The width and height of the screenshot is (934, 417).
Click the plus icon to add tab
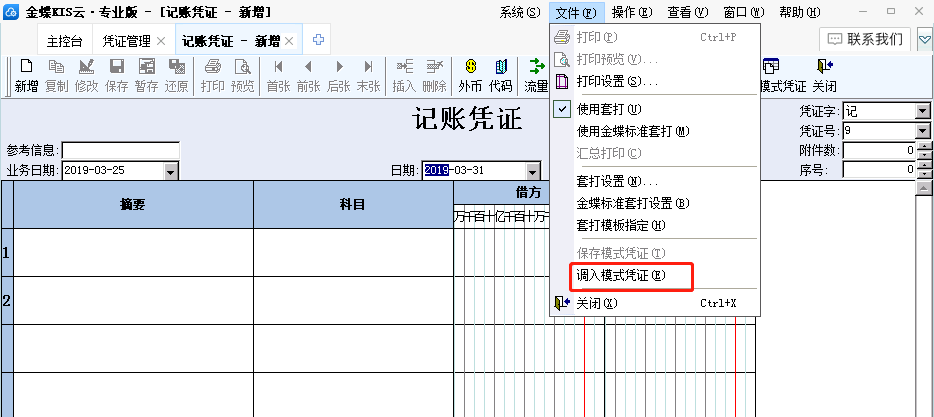pos(318,40)
